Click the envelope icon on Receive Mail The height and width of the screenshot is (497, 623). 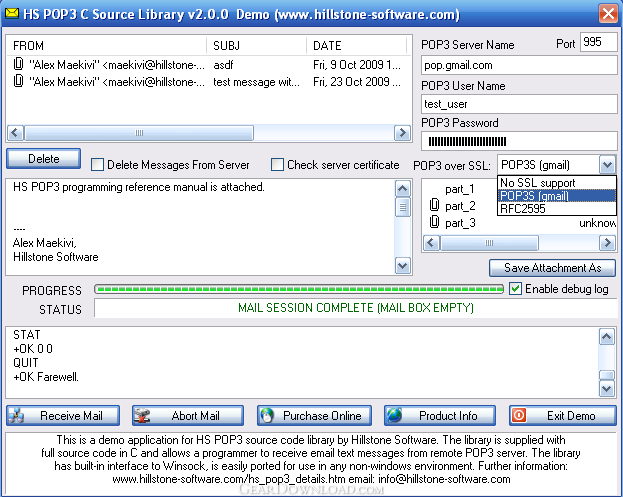[x=21, y=415]
